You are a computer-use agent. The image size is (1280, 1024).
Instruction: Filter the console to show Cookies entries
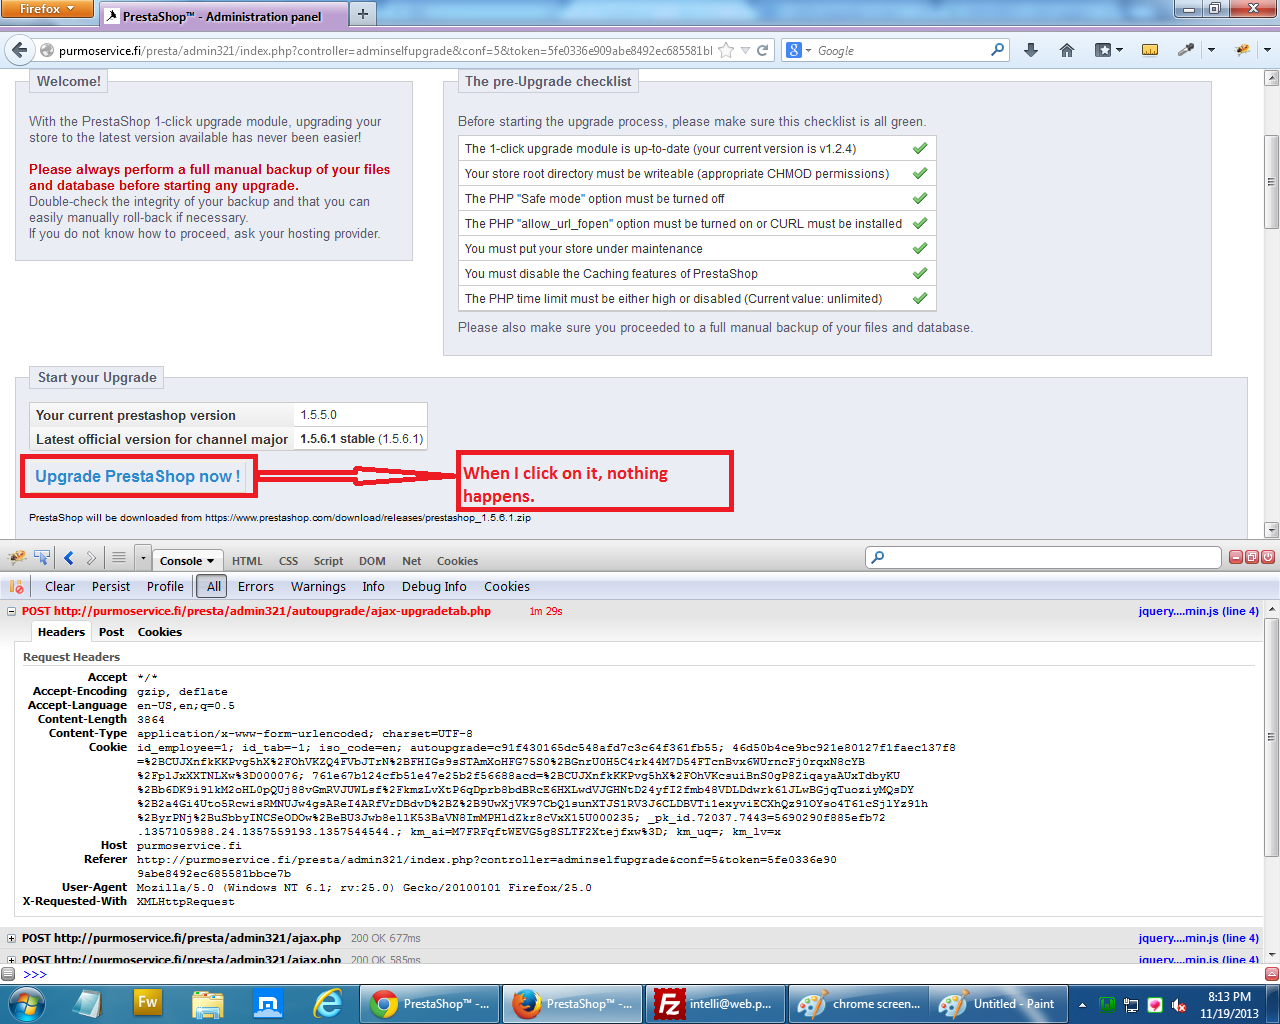(x=507, y=587)
